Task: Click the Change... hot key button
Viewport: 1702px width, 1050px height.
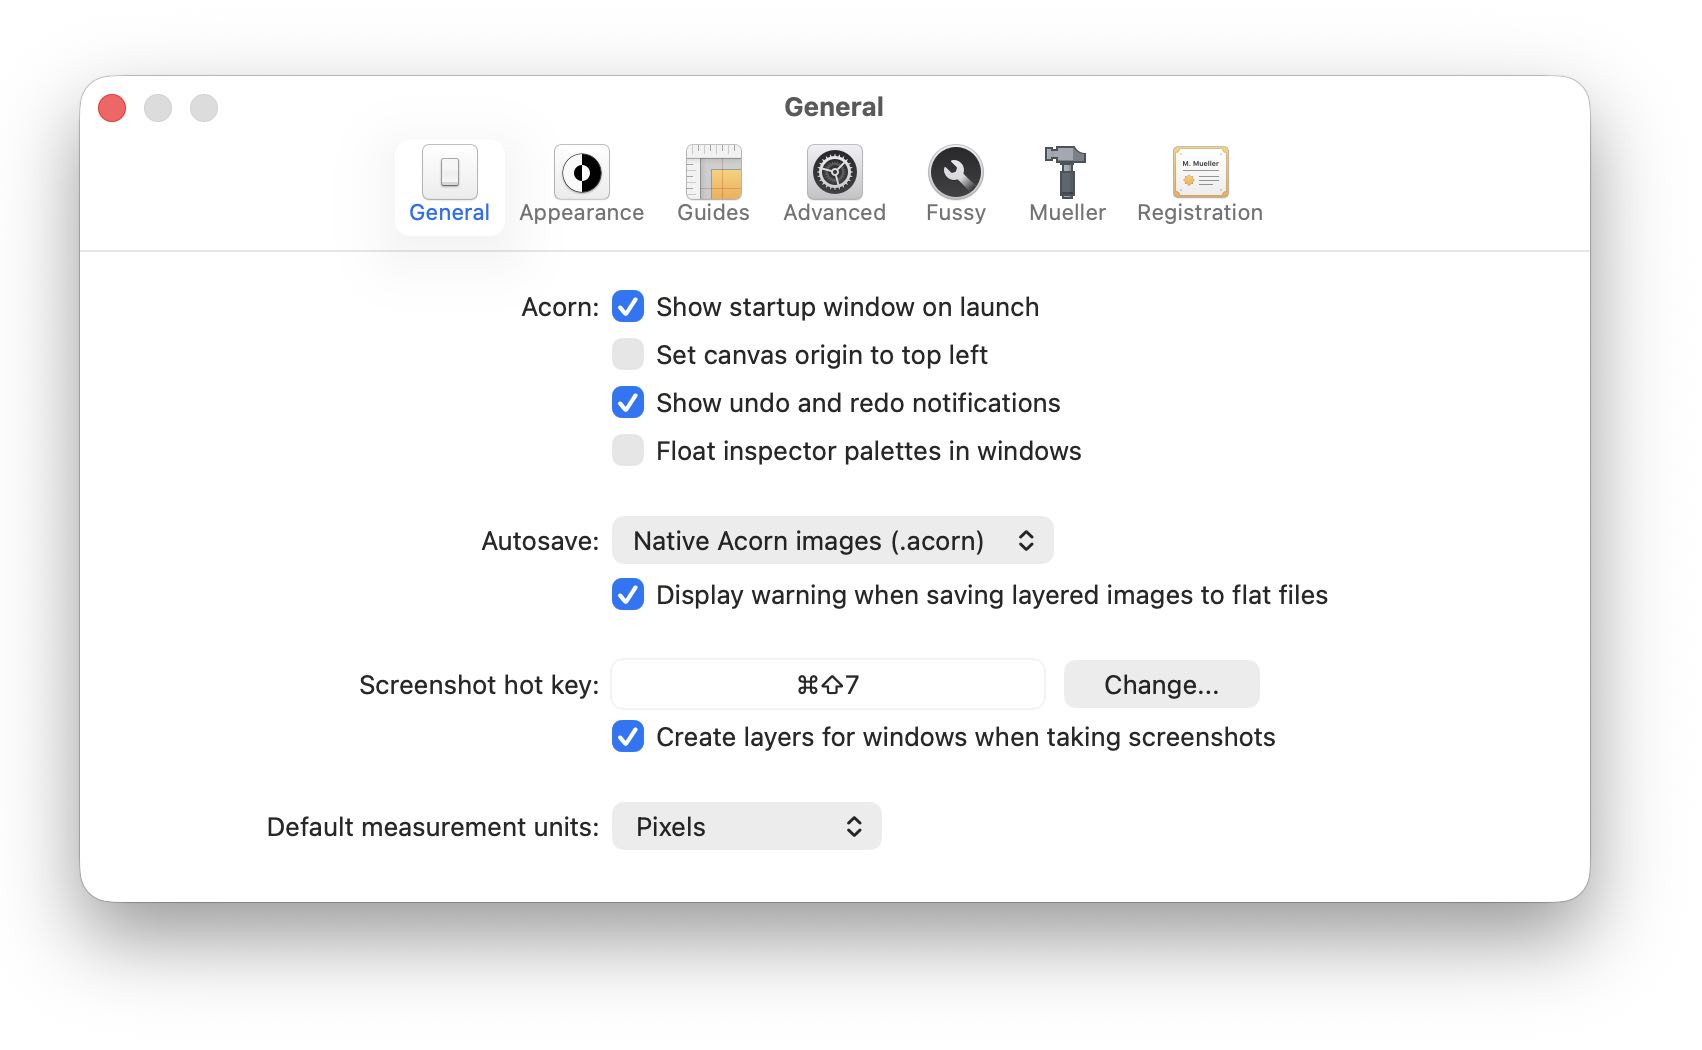Action: pyautogui.click(x=1161, y=684)
